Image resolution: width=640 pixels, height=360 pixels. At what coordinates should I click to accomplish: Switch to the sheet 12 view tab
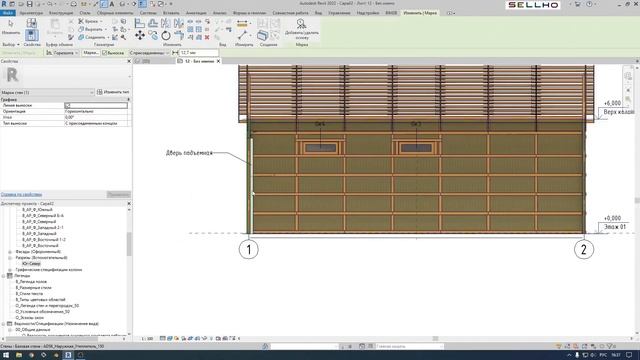pyautogui.click(x=199, y=61)
